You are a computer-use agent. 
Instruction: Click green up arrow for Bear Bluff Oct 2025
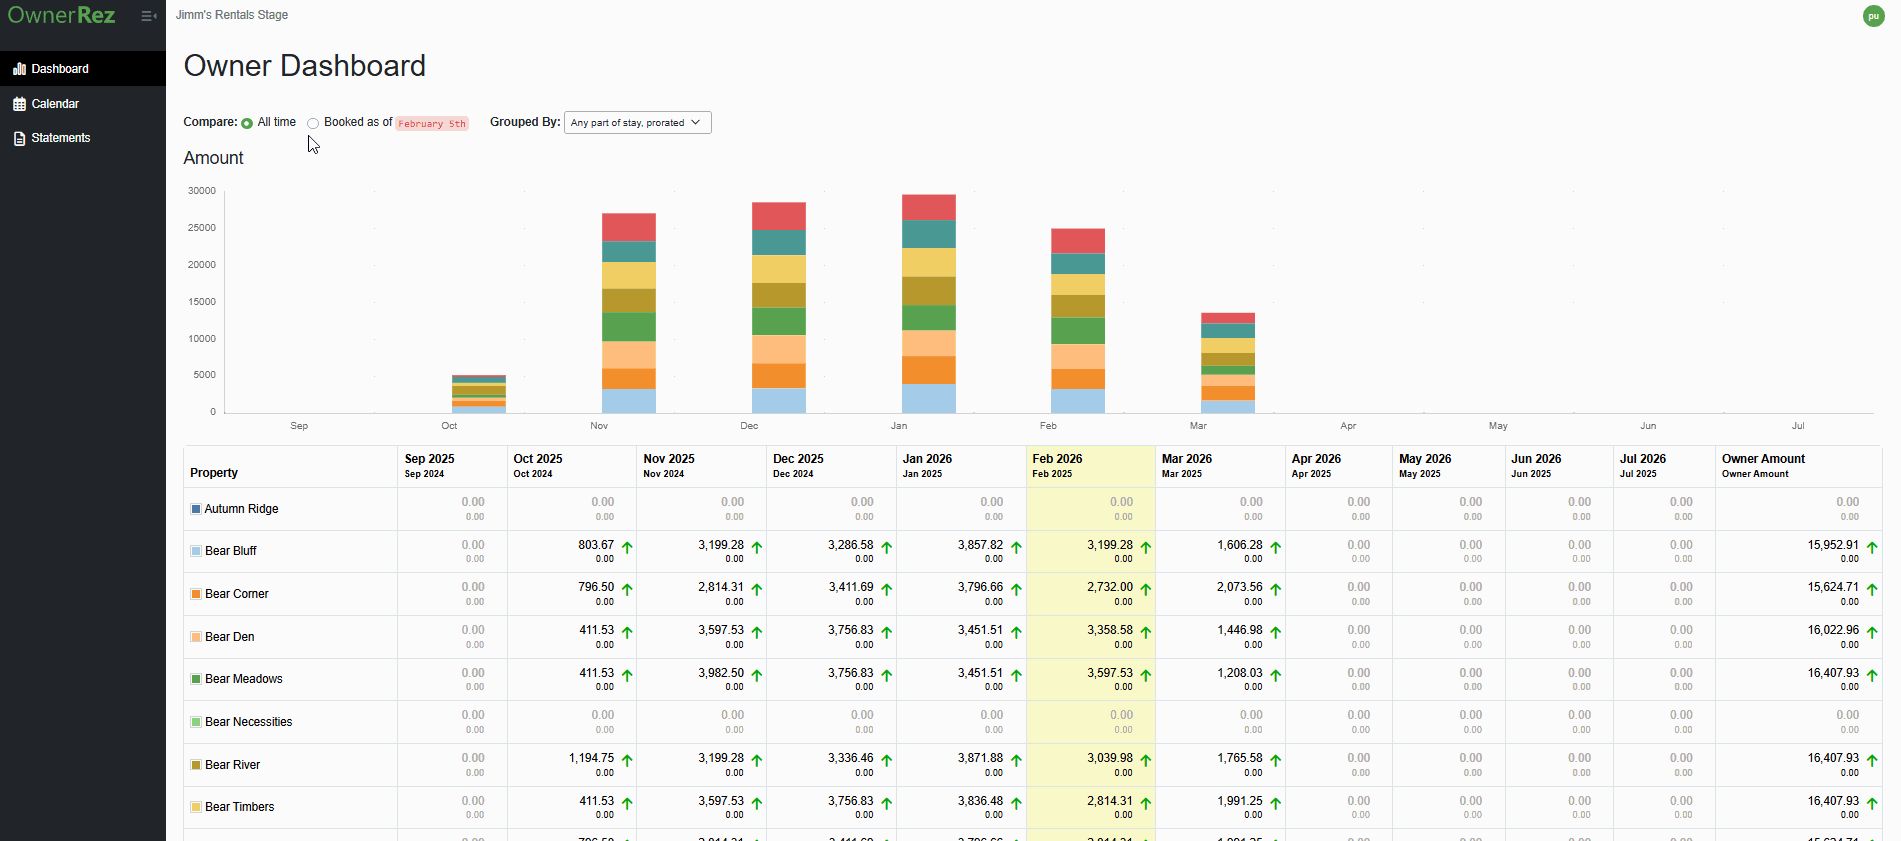pos(627,547)
